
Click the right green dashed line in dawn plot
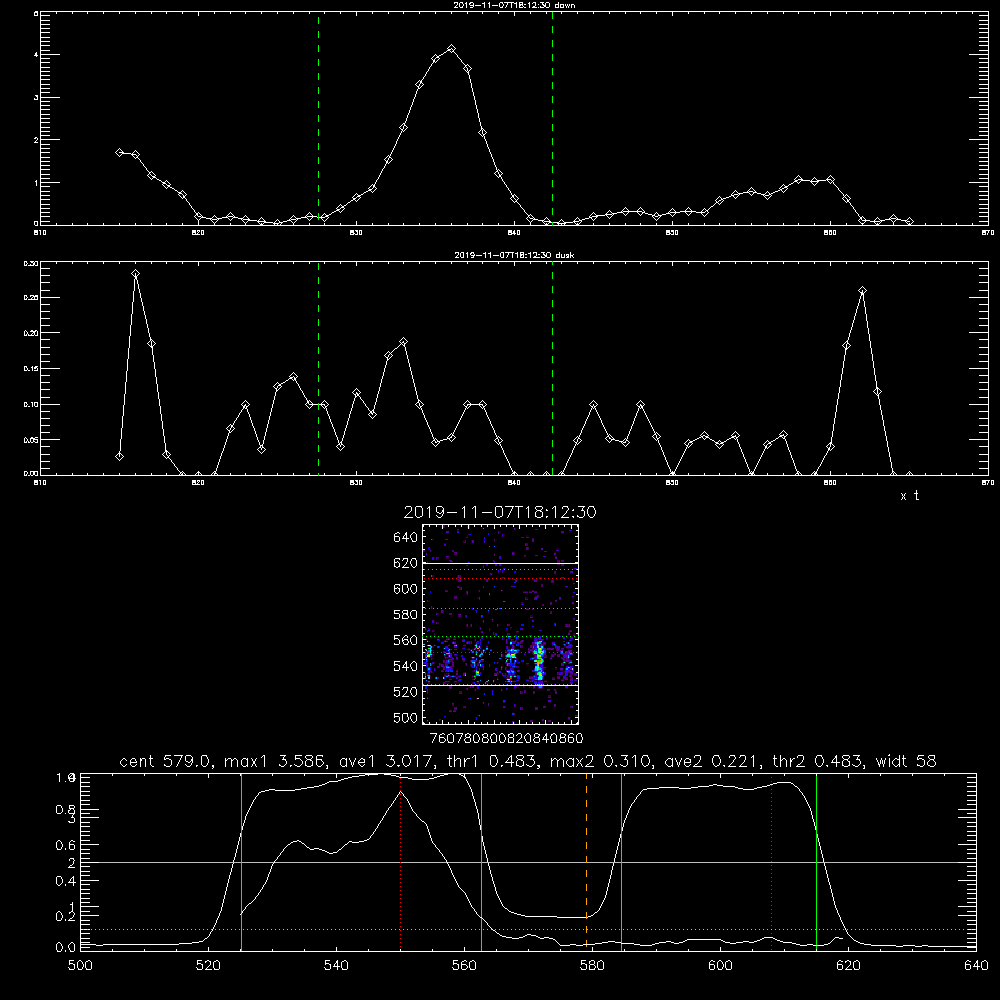(552, 118)
